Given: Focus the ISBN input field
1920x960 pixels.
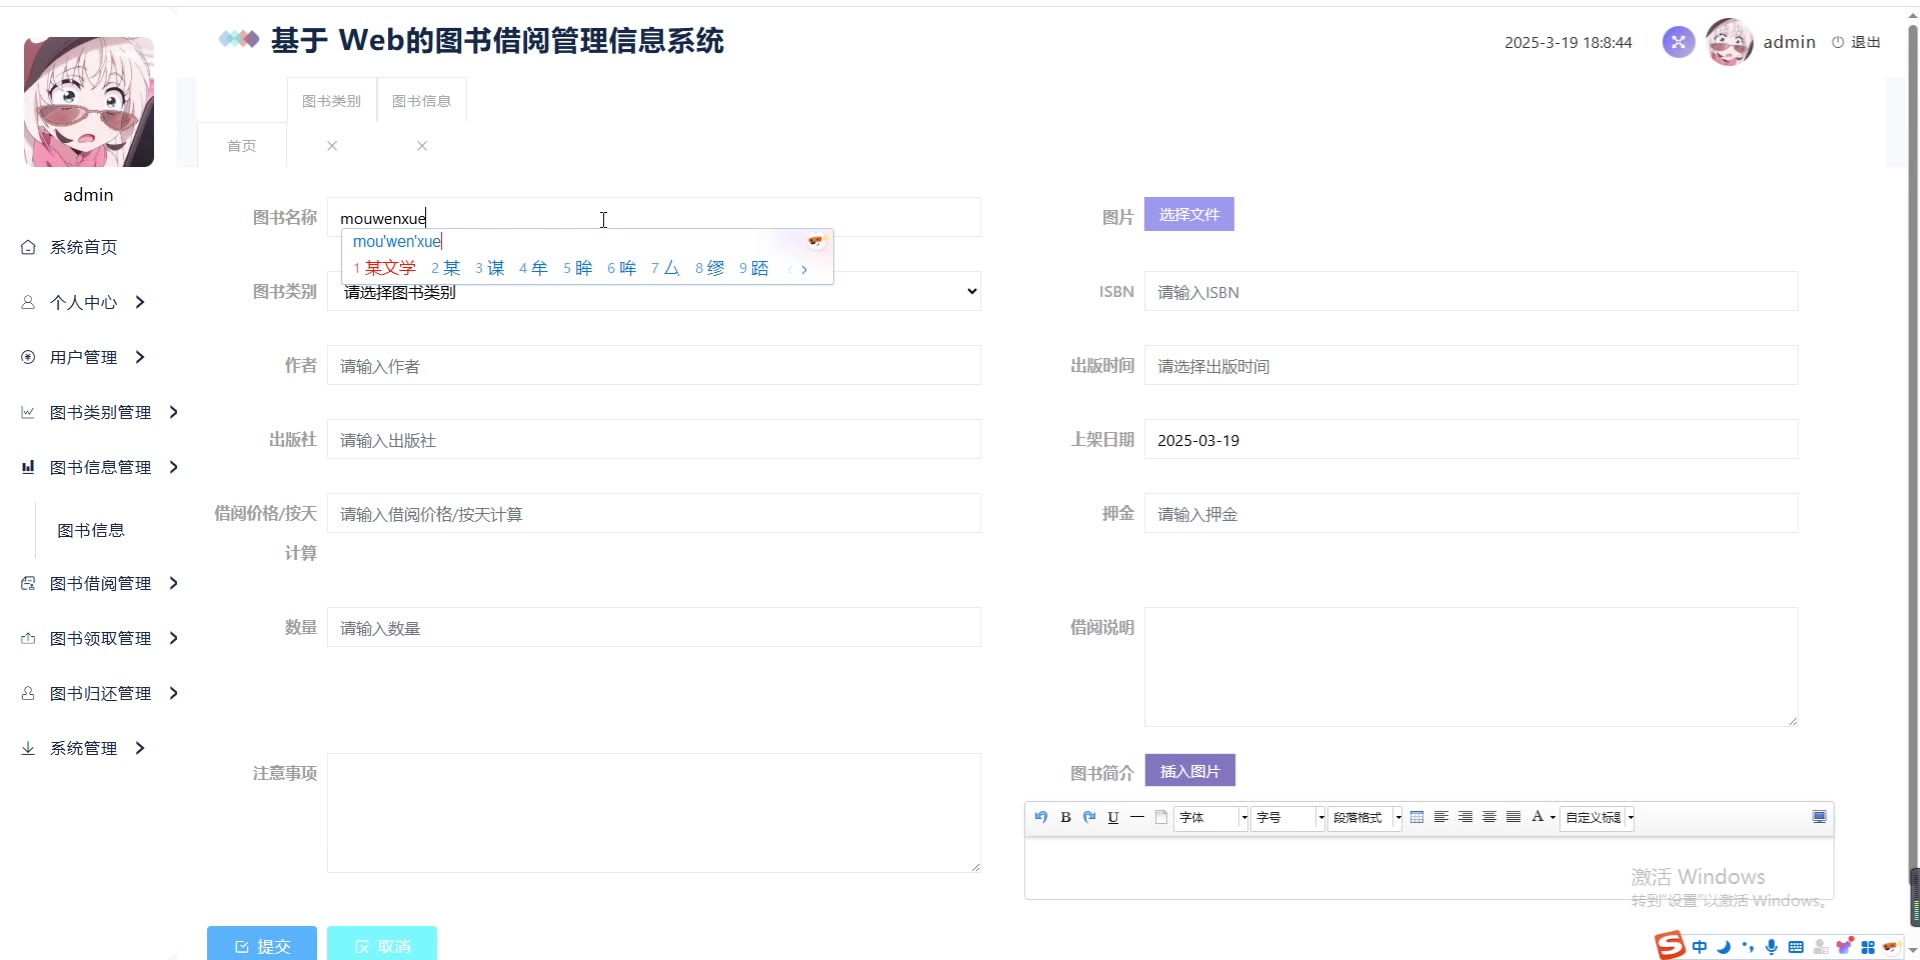Looking at the screenshot, I should 1471,291.
